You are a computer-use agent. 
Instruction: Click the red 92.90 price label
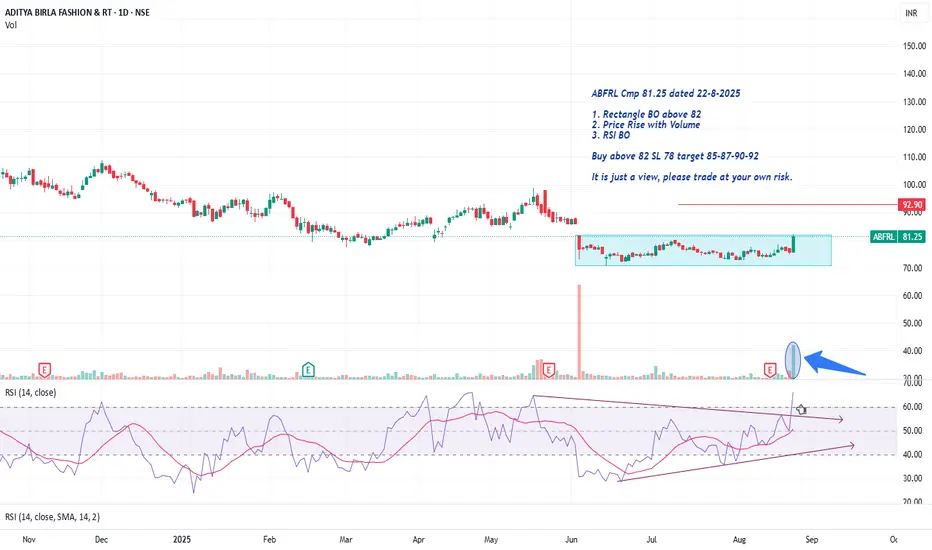pos(912,205)
